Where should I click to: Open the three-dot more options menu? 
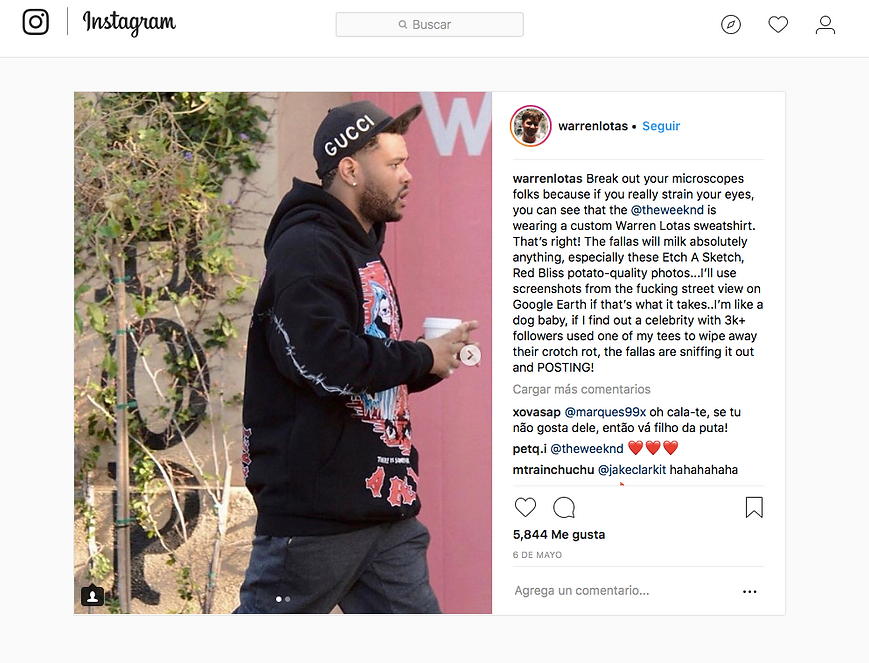pos(749,591)
